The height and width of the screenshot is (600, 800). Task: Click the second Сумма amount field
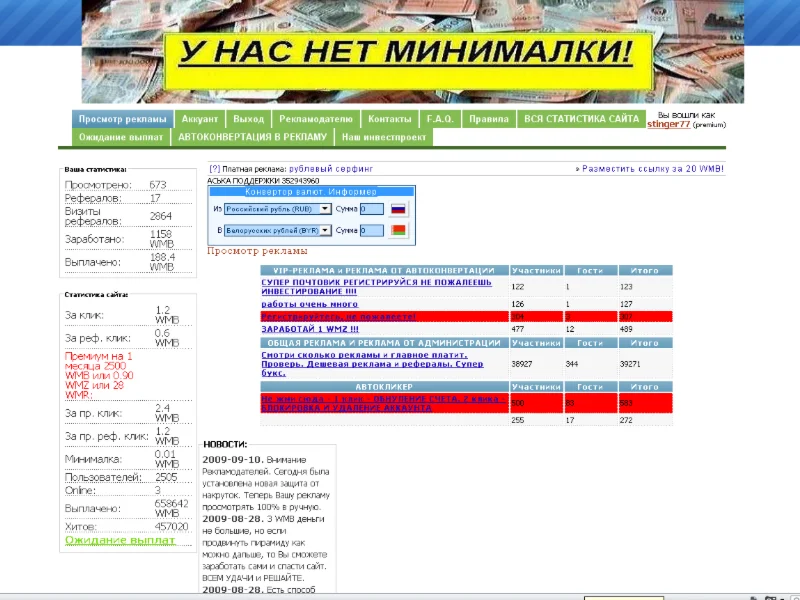pyautogui.click(x=370, y=230)
